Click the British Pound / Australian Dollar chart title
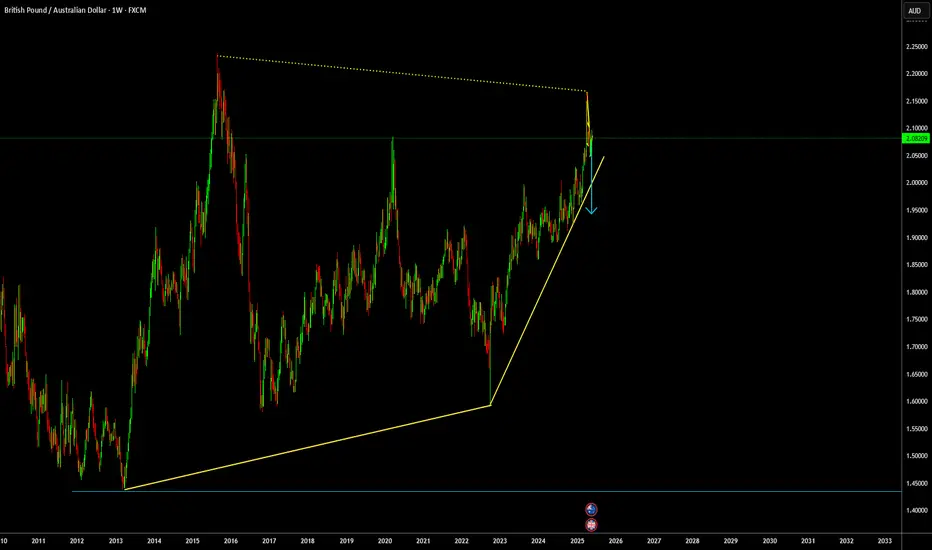 point(75,10)
